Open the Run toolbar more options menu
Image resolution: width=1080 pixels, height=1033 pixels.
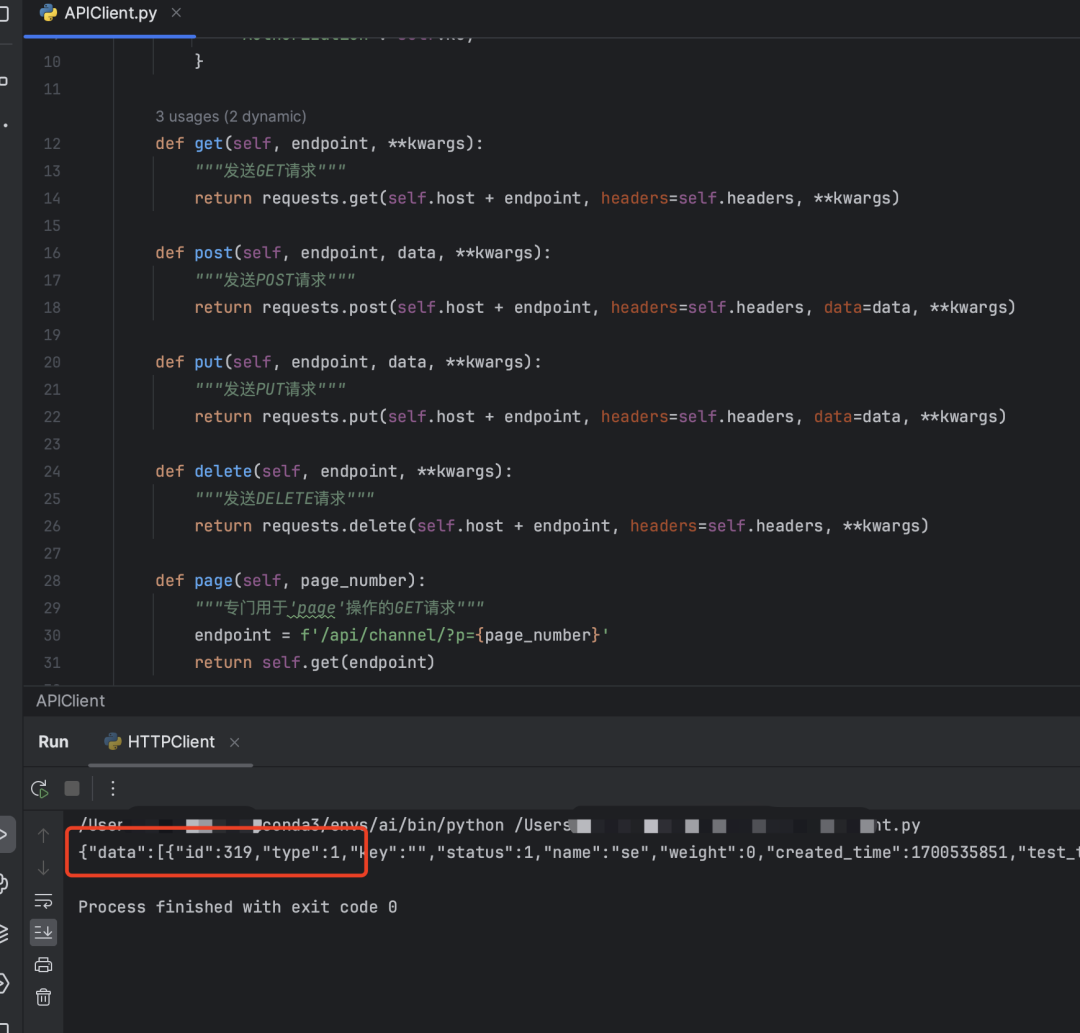point(113,789)
